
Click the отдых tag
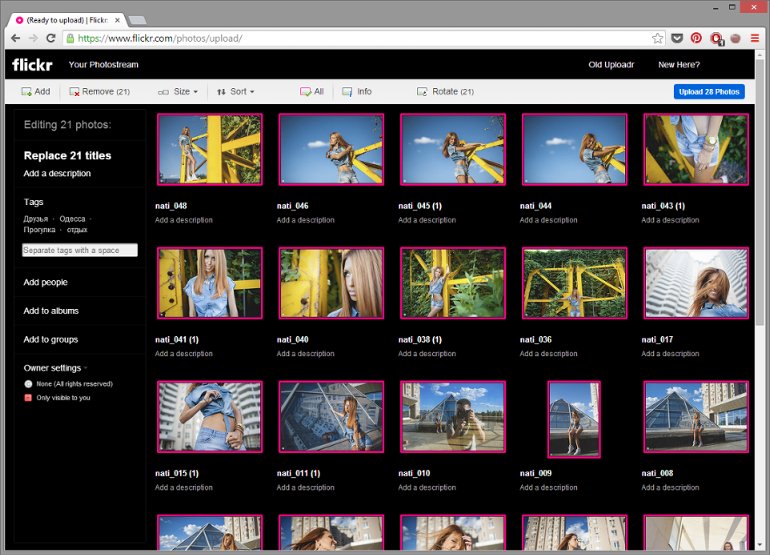pos(77,230)
